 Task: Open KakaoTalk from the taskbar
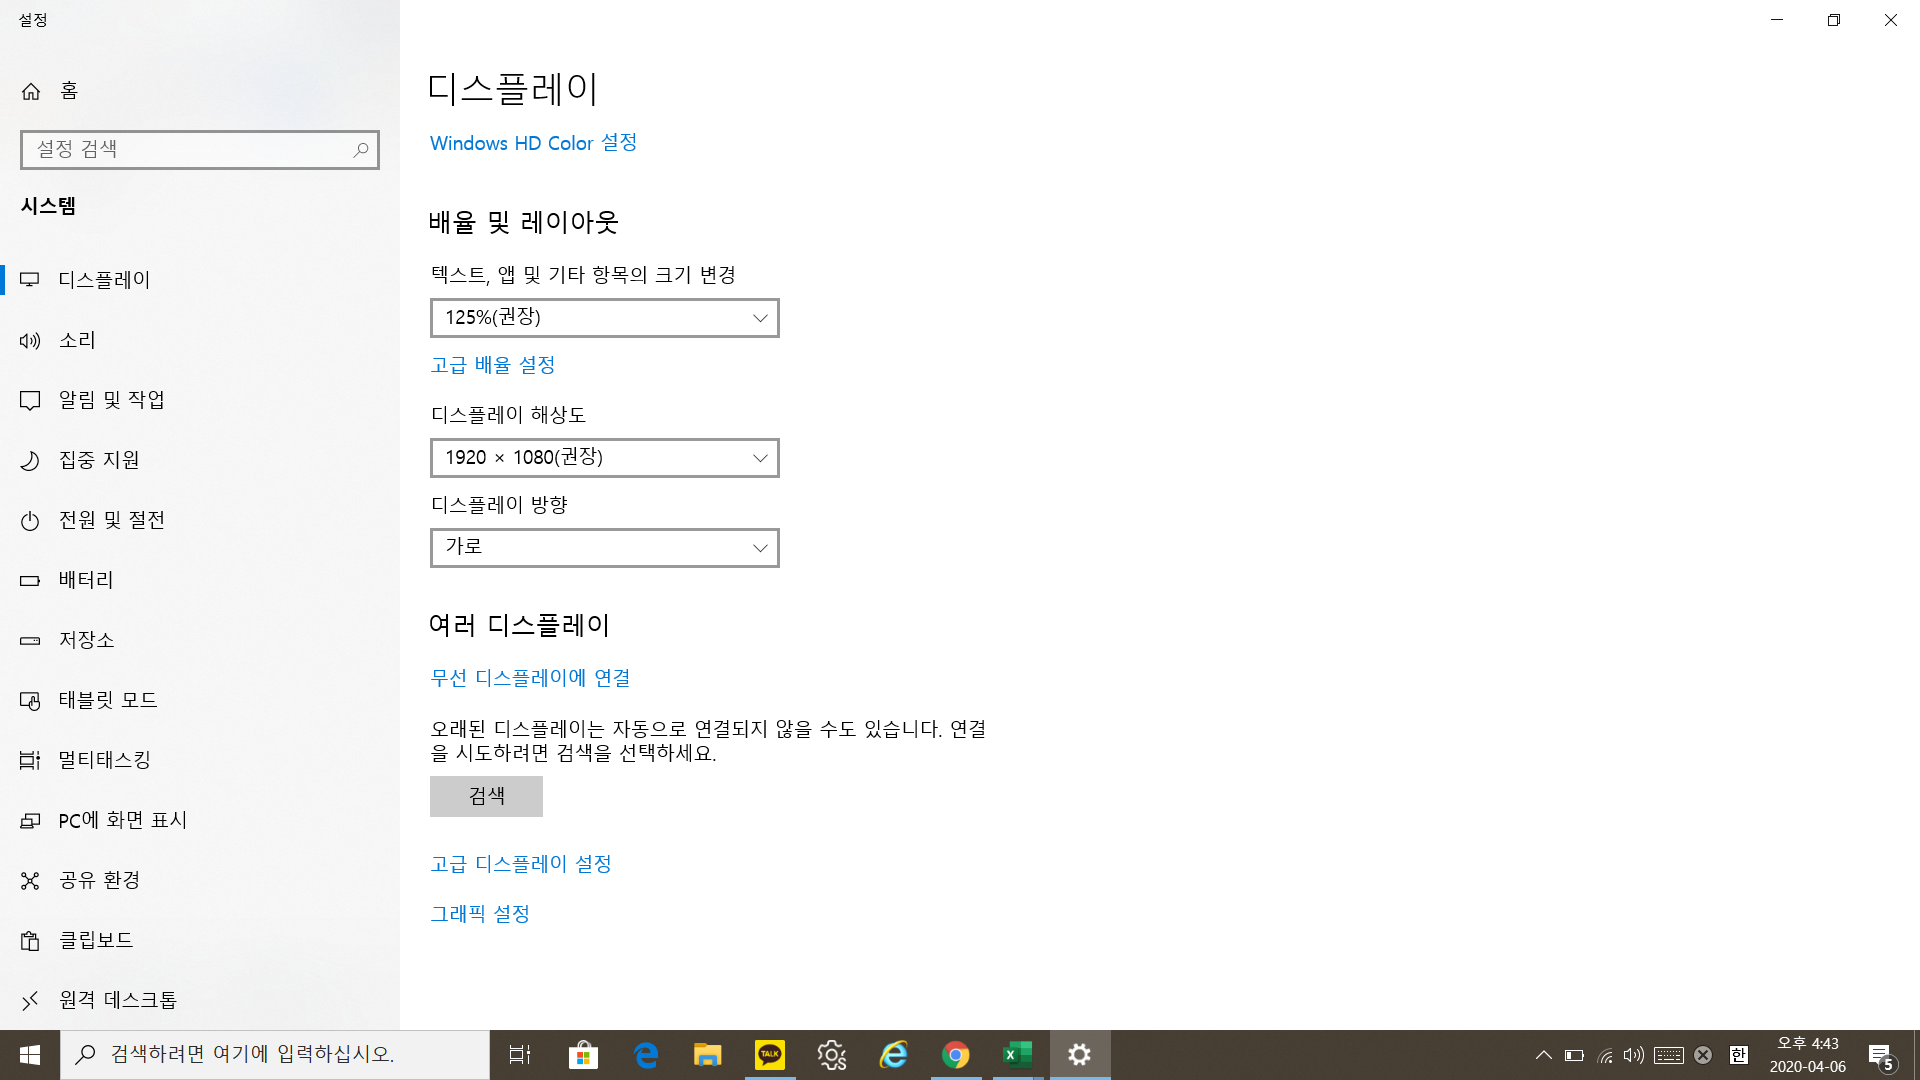[x=769, y=1055]
